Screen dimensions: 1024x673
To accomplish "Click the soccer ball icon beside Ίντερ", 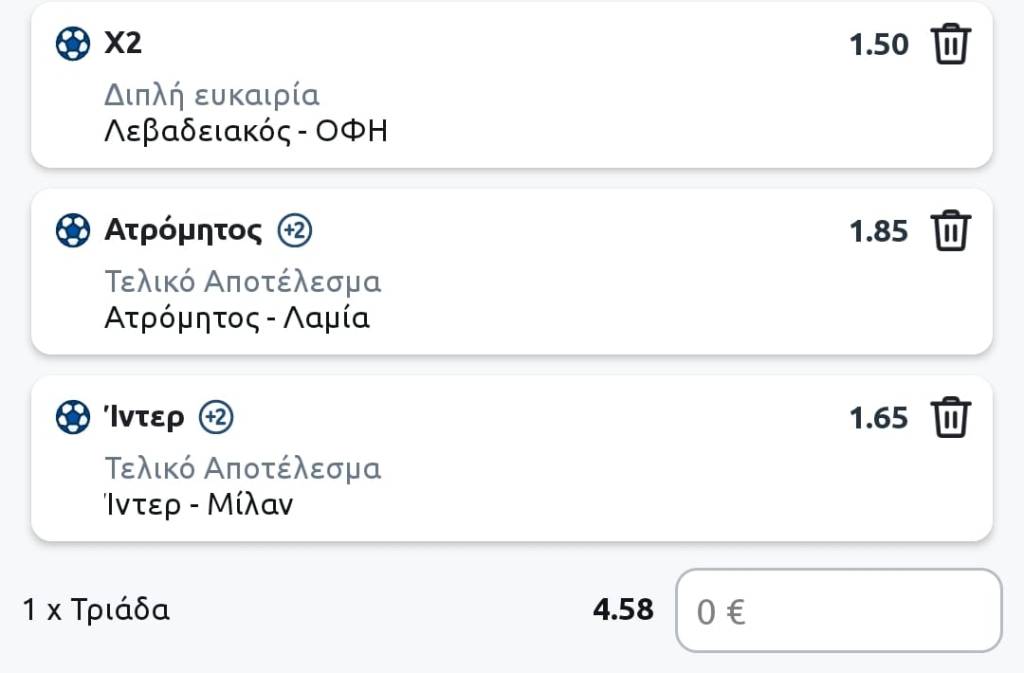I will [x=73, y=417].
